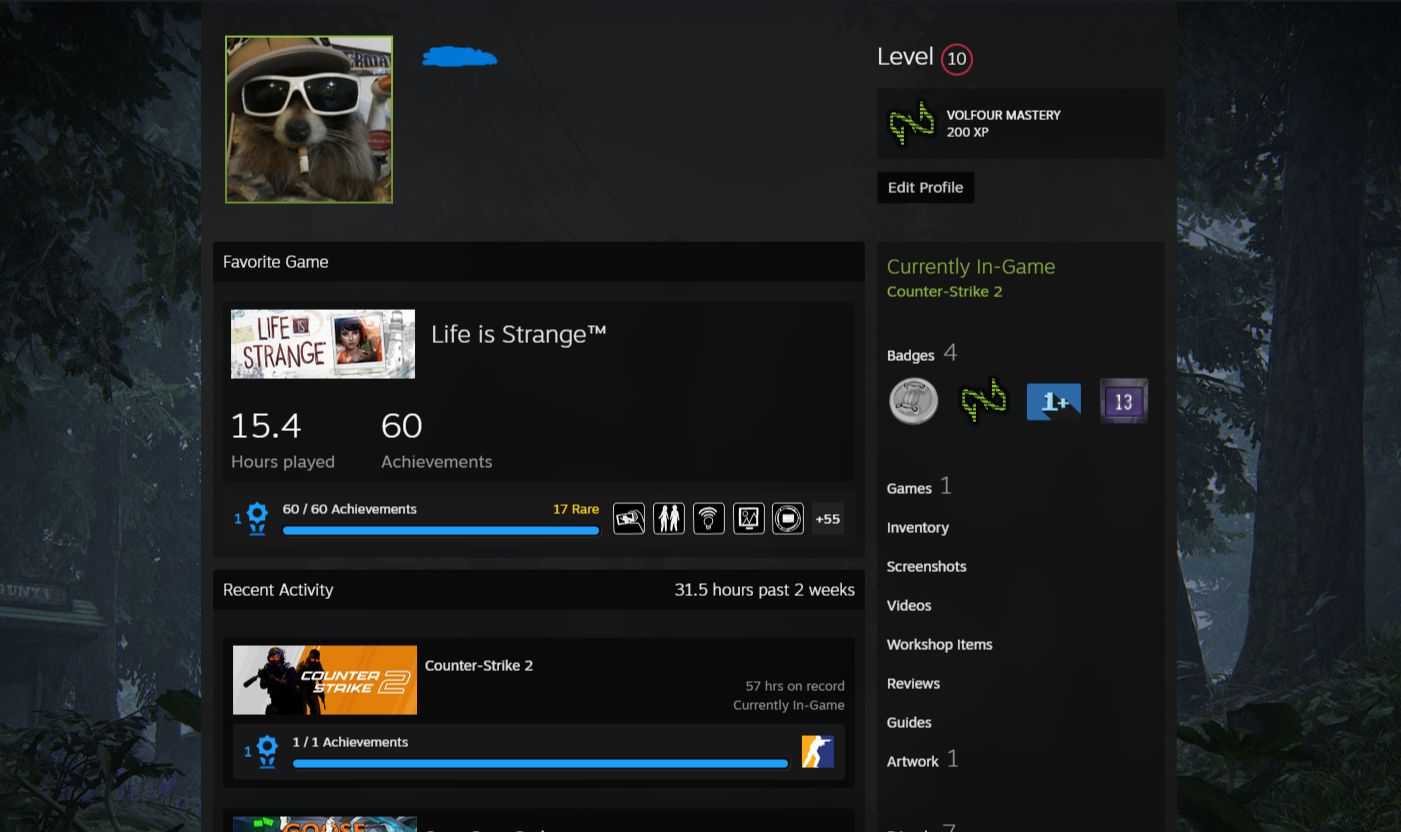Open the Volfour Mastery badge icon beside 200 XP
The height and width of the screenshot is (832, 1401).
(911, 123)
